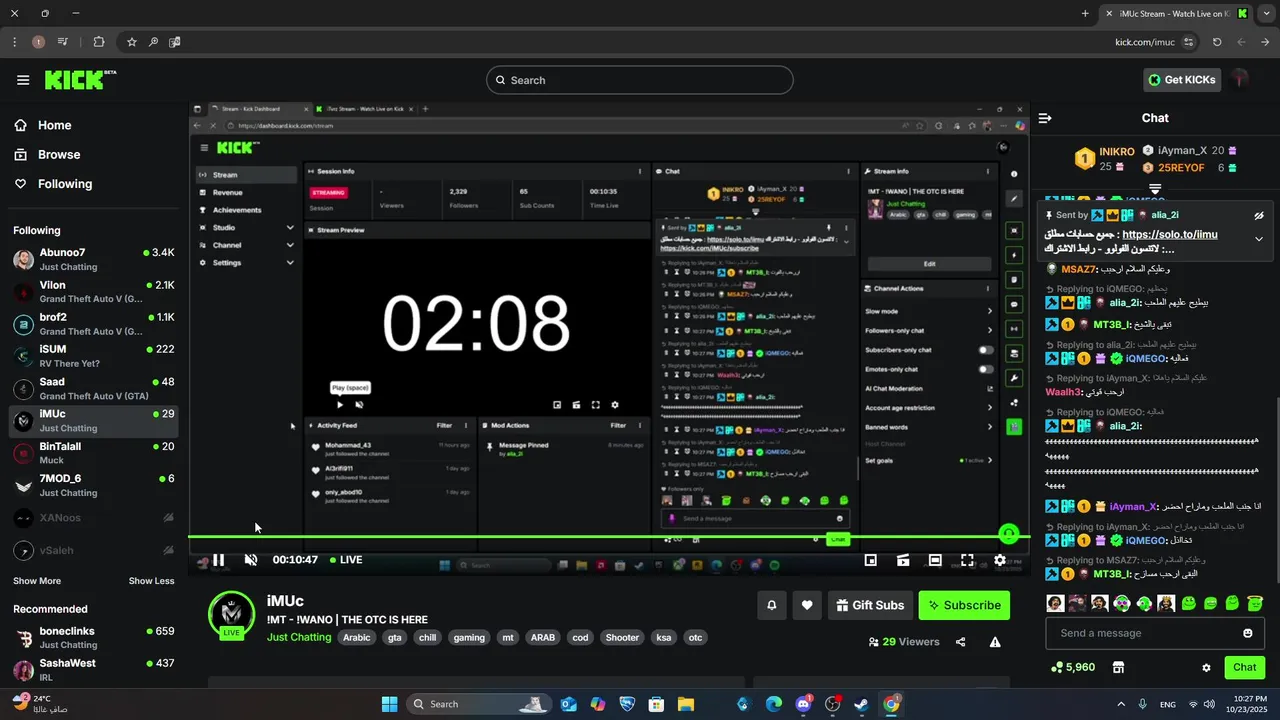Open the hamburger sidebar menu
Image resolution: width=1280 pixels, height=720 pixels.
(x=23, y=80)
